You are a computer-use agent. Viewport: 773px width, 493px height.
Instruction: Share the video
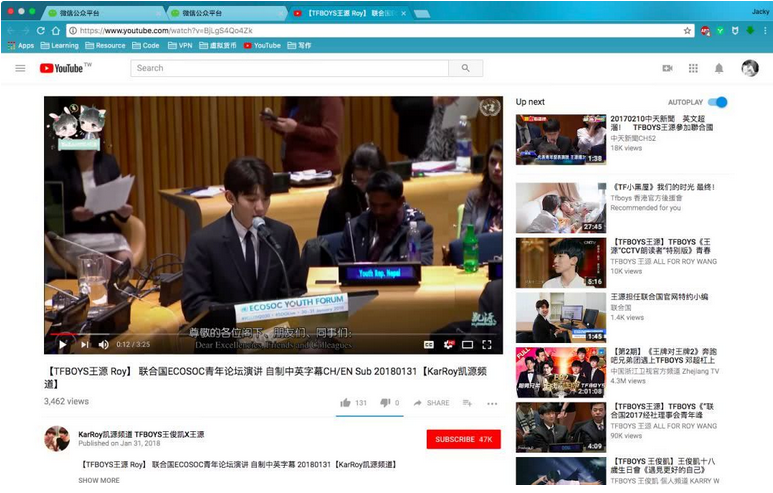(x=431, y=403)
